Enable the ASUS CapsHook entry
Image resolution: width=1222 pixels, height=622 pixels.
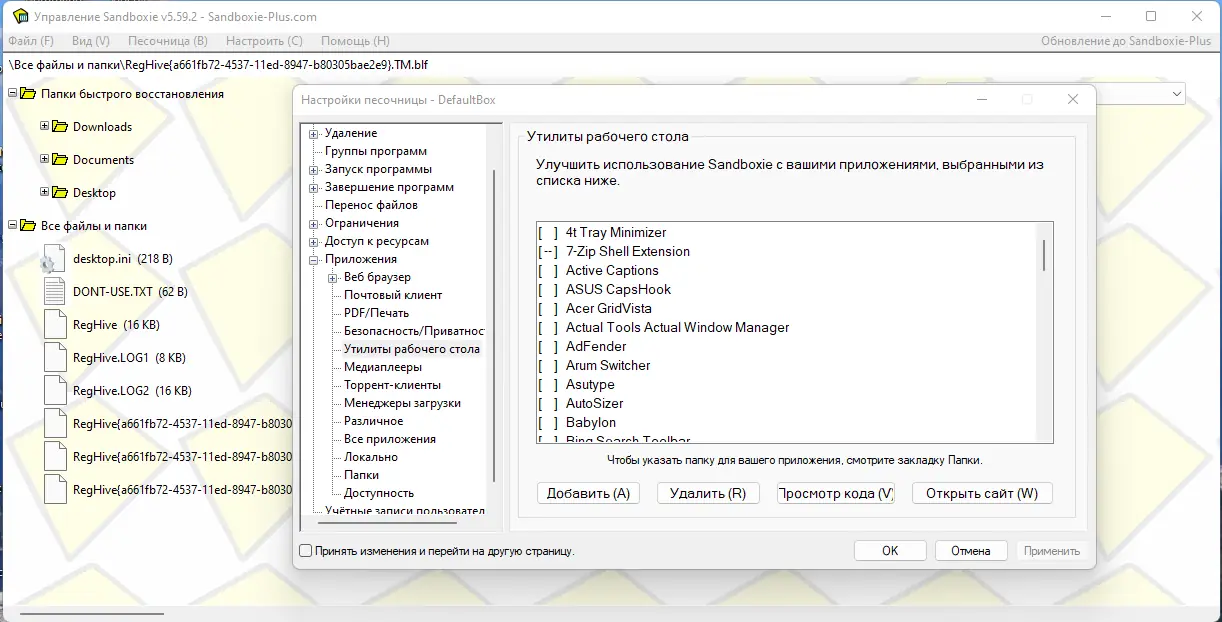click(x=548, y=290)
